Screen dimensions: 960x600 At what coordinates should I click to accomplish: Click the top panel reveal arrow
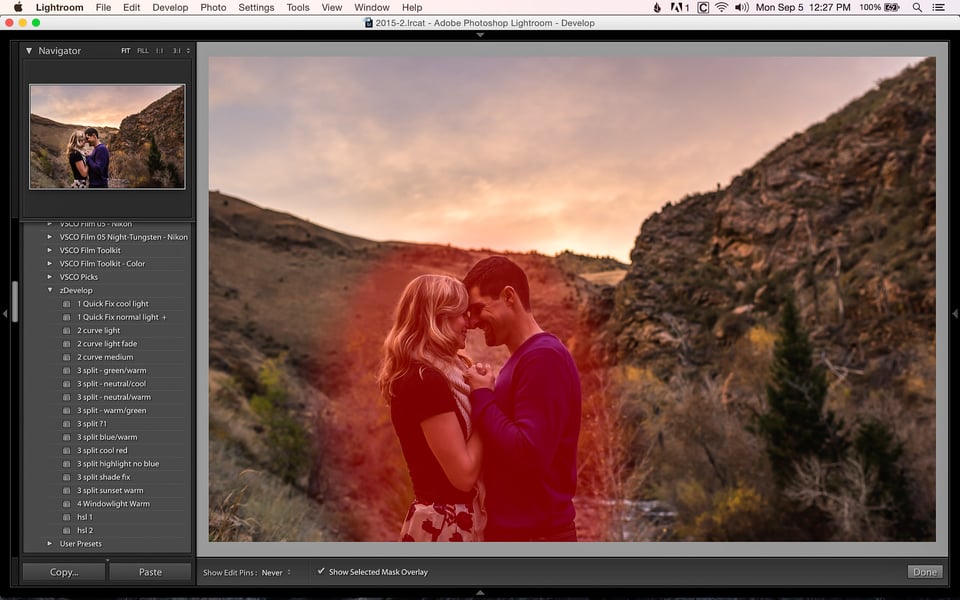tap(480, 35)
